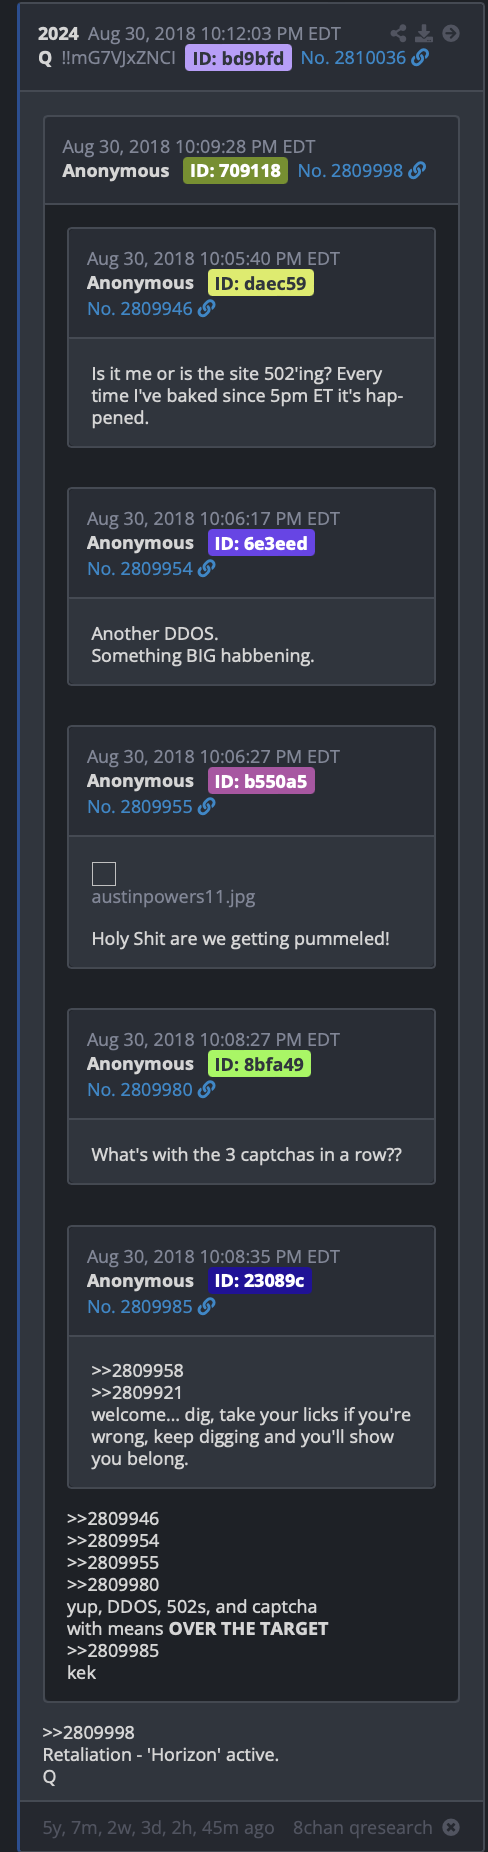488x1852 pixels.
Task: Click link icon beside No. 2809946
Action: point(206,309)
